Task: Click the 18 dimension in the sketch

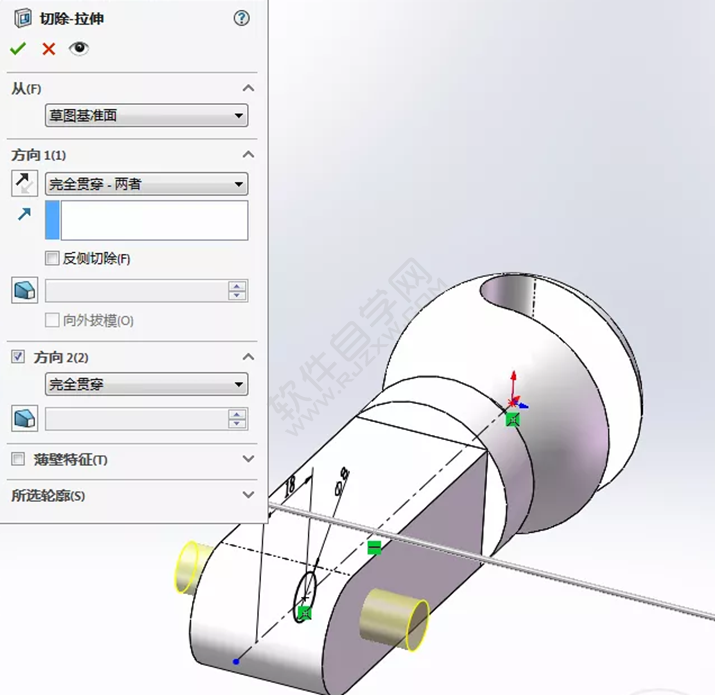Action: (290, 486)
